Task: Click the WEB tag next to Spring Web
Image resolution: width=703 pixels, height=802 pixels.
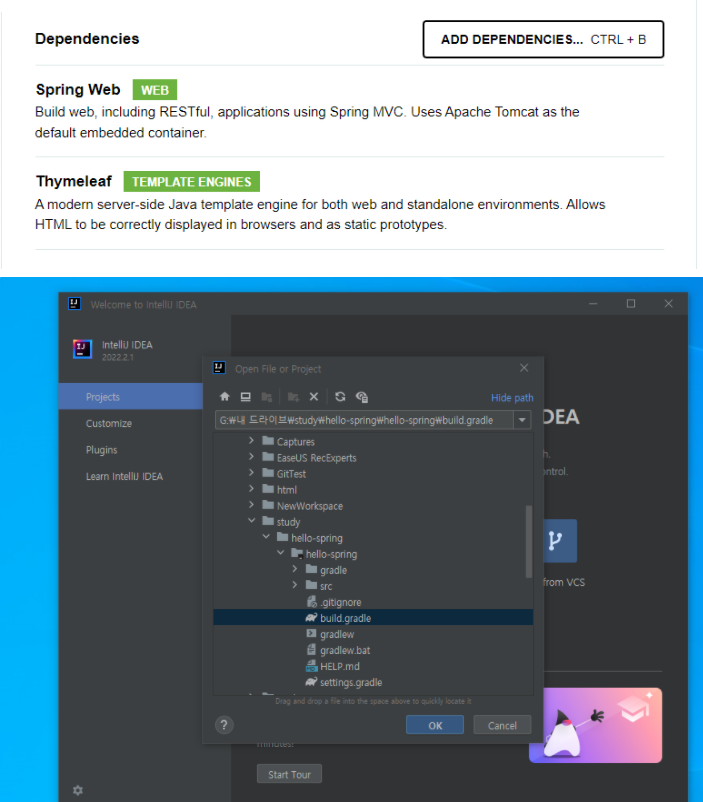Action: point(155,90)
